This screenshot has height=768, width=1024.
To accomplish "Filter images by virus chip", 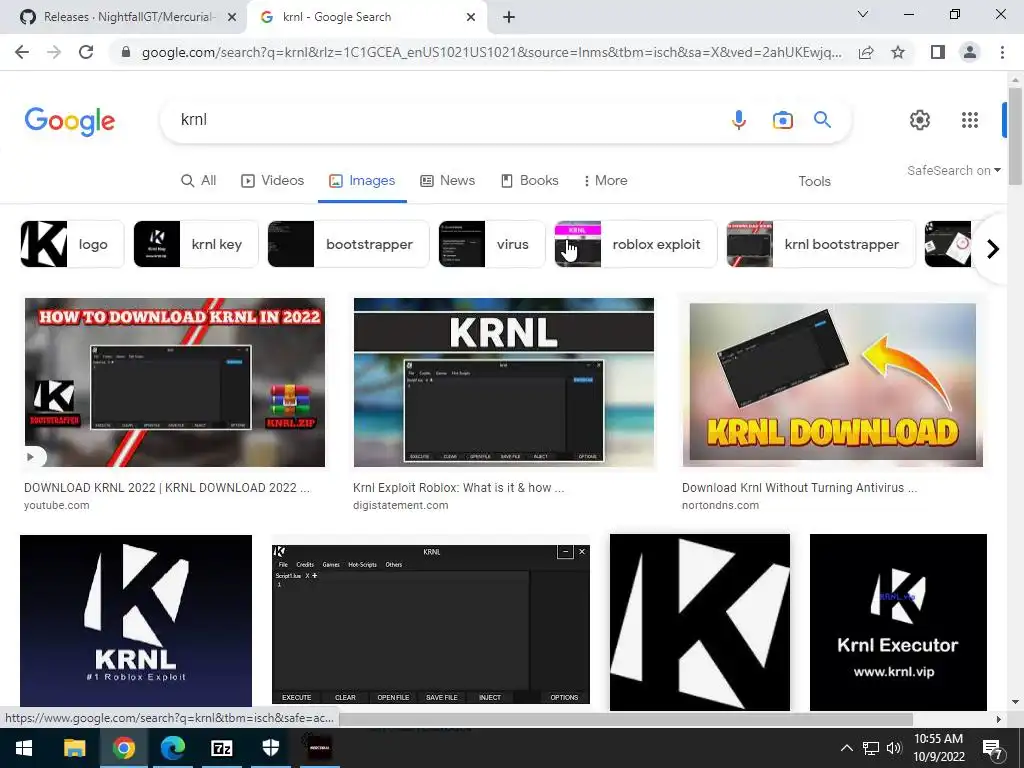I will coord(492,244).
